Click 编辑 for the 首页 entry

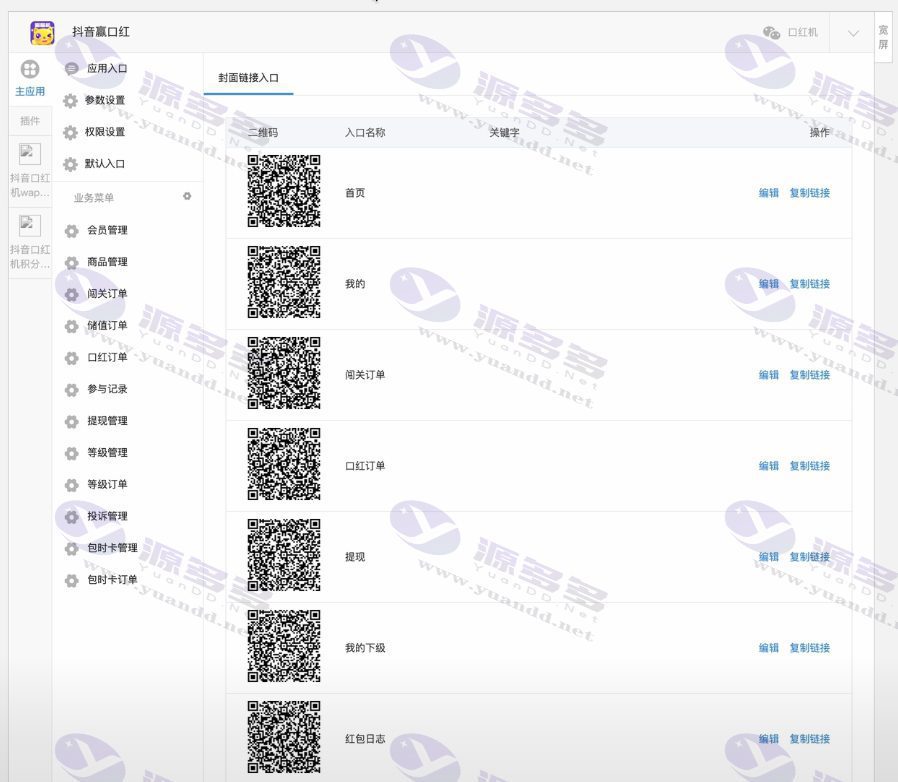(x=769, y=193)
